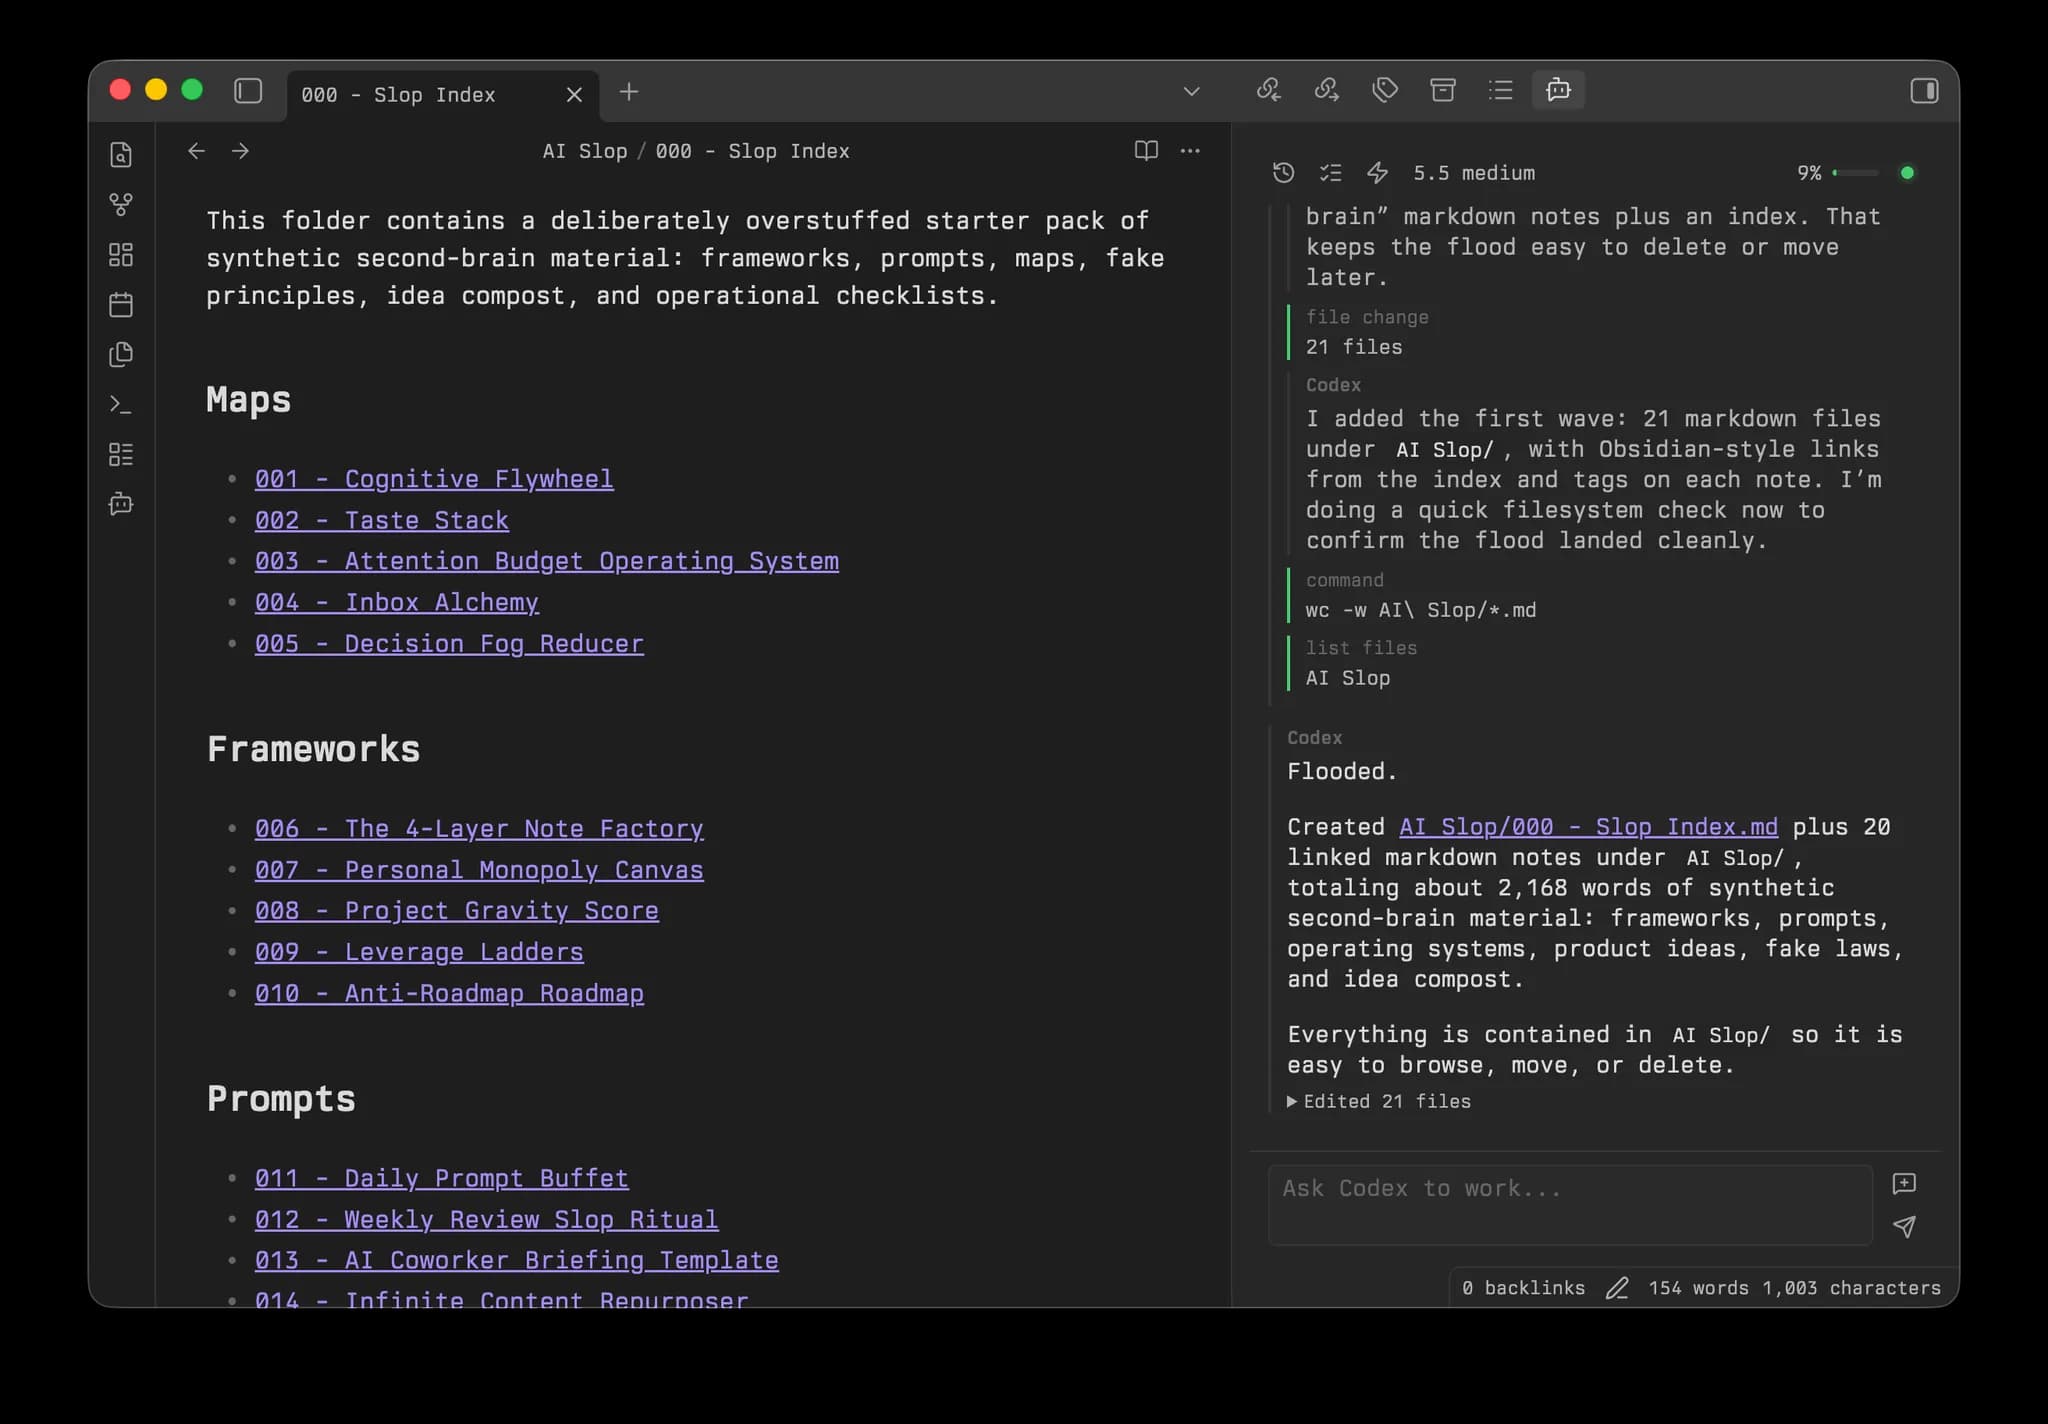Focus the Ask Codex to work input field
The image size is (2048, 1424).
pyautogui.click(x=1570, y=1205)
